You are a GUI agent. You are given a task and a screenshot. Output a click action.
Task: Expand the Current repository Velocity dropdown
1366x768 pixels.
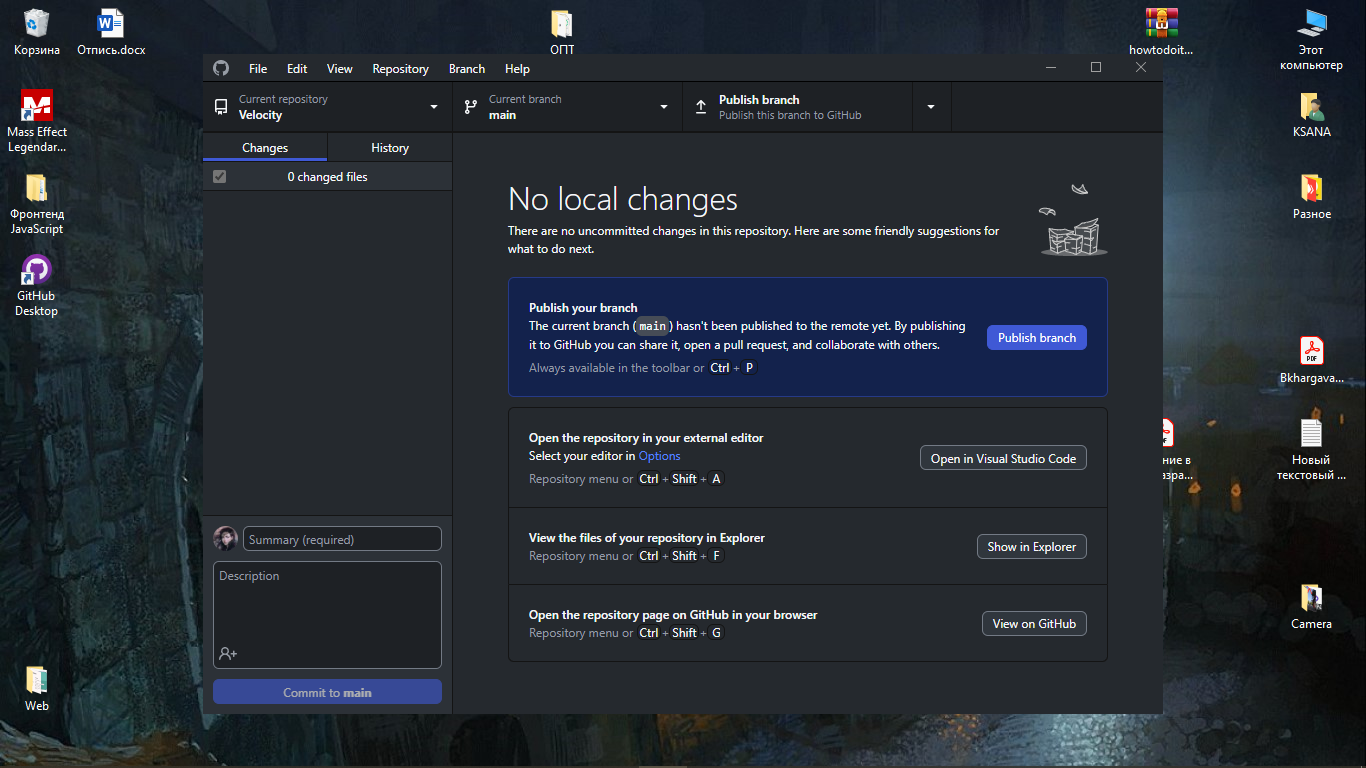(327, 107)
